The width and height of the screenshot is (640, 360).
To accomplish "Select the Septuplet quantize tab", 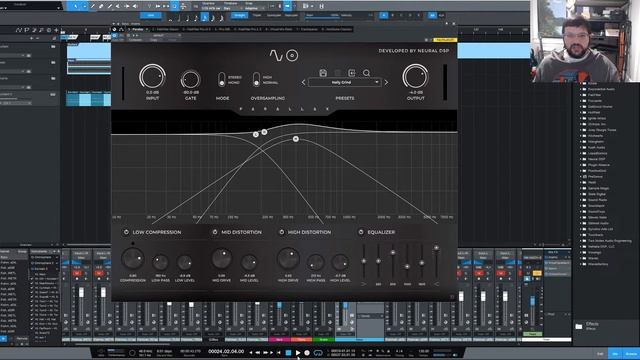I will [291, 16].
